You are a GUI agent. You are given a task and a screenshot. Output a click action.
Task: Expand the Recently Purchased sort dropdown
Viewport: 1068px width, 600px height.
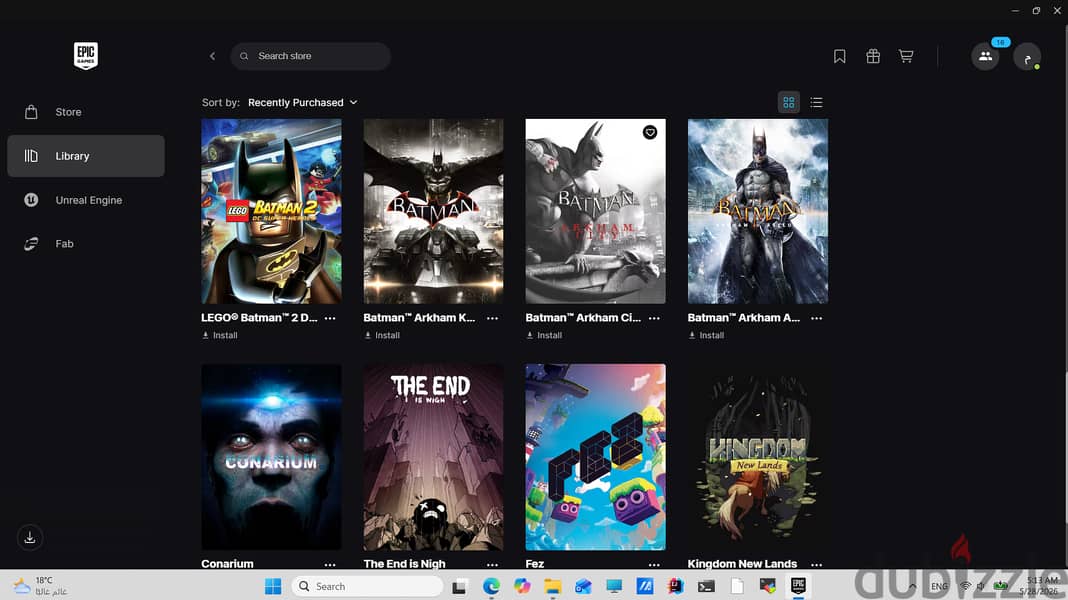pyautogui.click(x=302, y=102)
